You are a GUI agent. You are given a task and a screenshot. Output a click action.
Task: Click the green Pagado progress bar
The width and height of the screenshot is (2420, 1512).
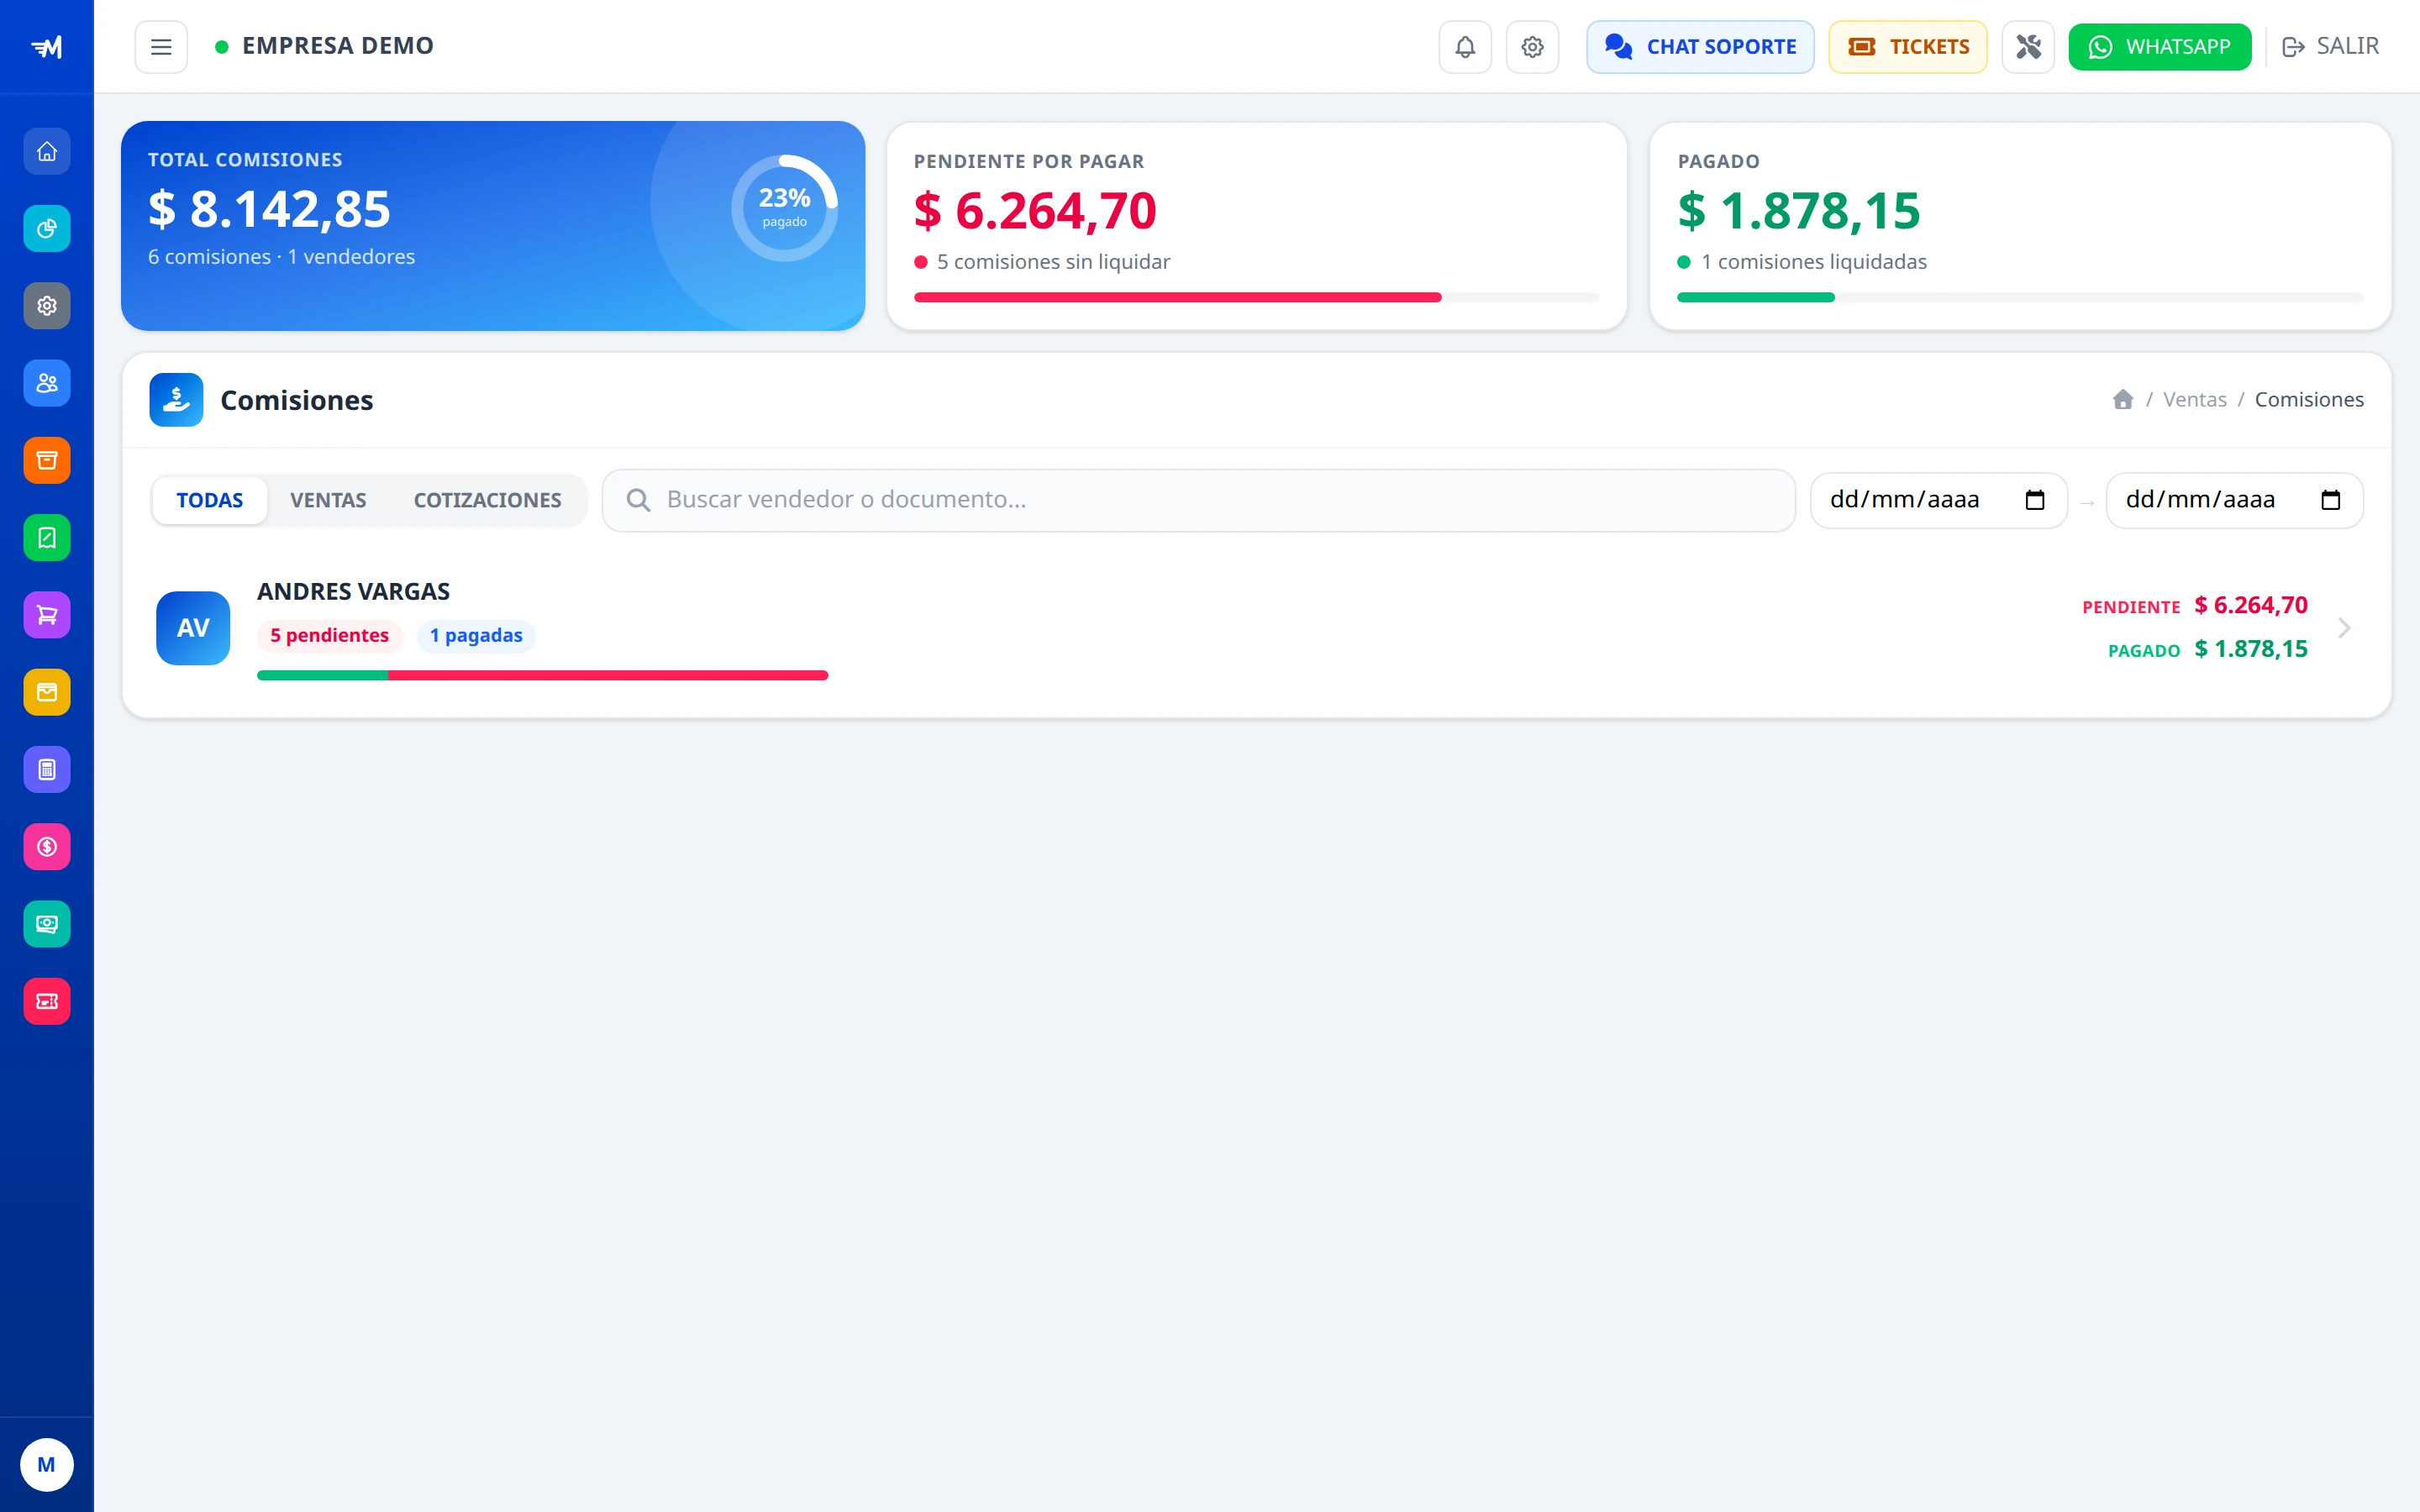point(1756,297)
